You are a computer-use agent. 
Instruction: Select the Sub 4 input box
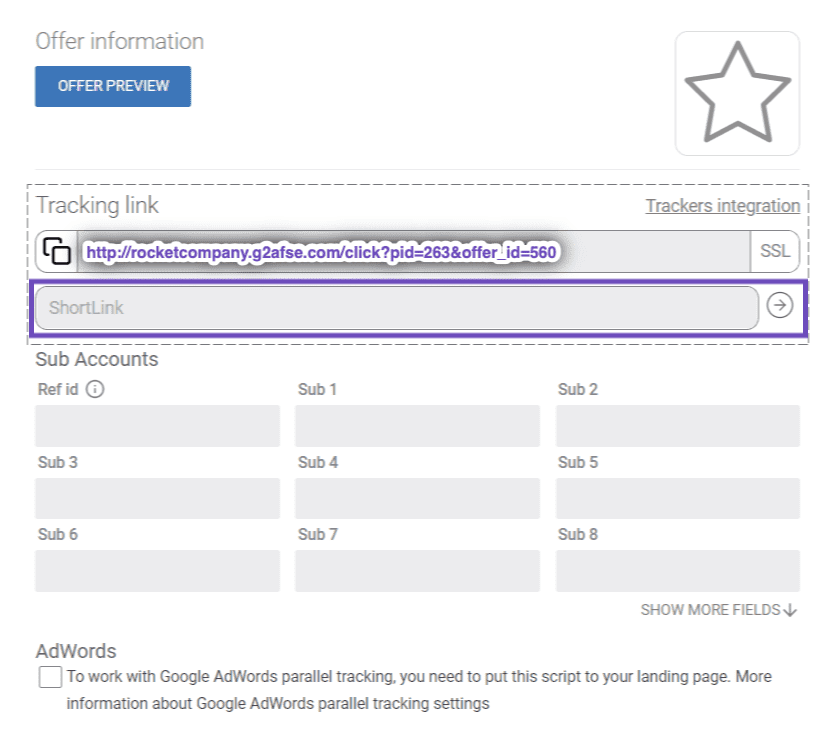(x=417, y=498)
